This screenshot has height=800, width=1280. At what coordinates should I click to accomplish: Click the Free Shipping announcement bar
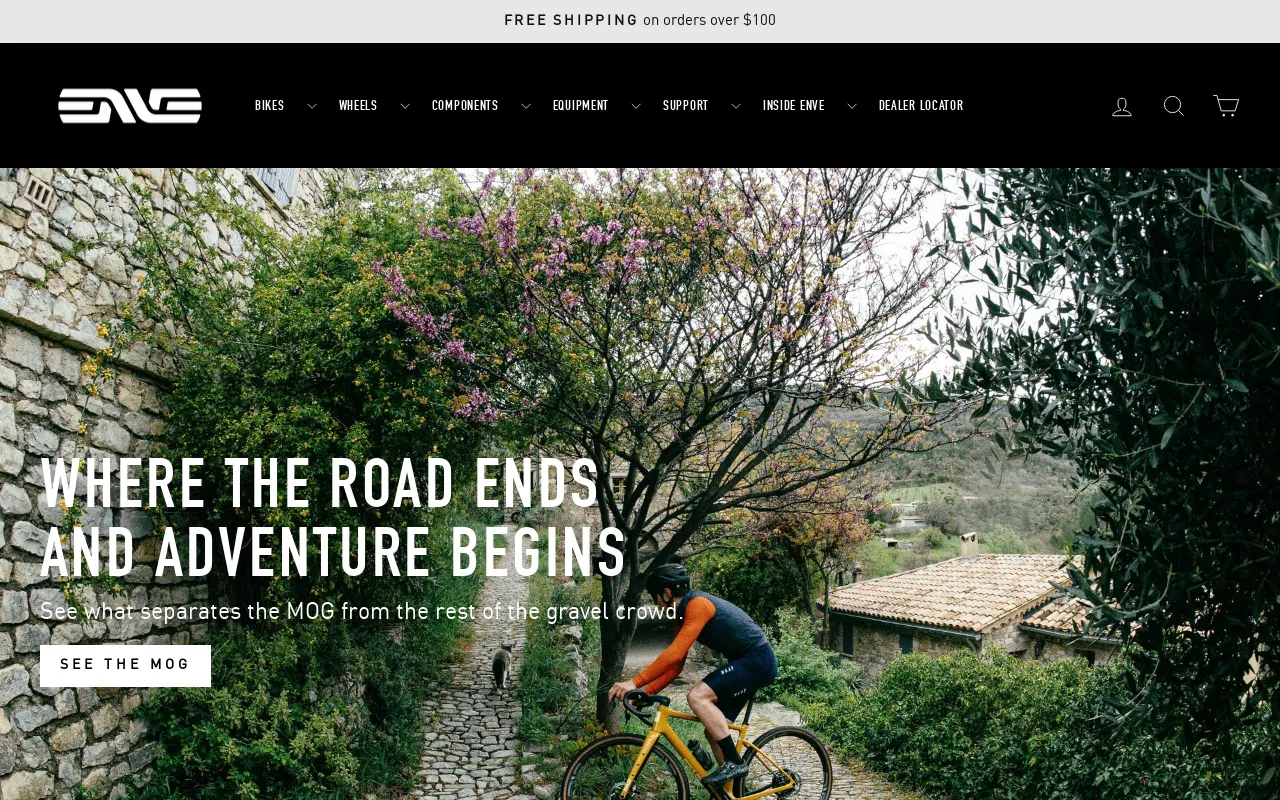[x=640, y=20]
